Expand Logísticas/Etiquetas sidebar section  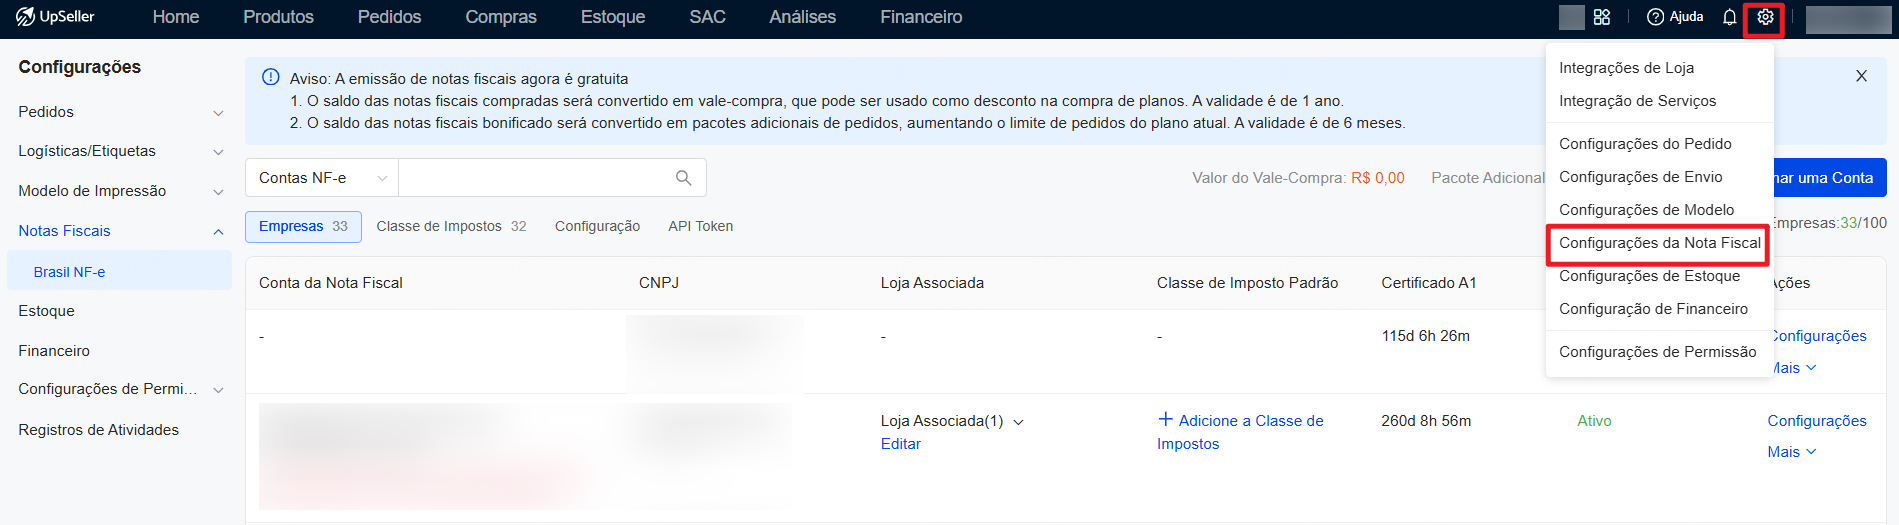tap(119, 151)
